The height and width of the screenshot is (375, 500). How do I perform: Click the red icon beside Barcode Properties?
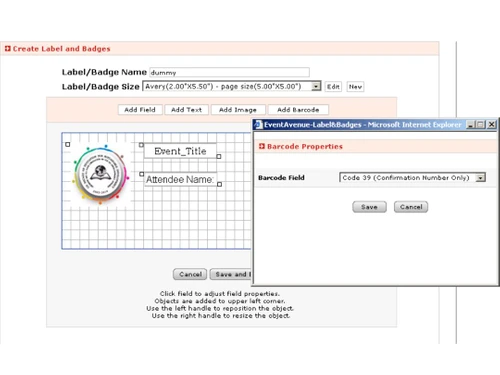click(262, 146)
